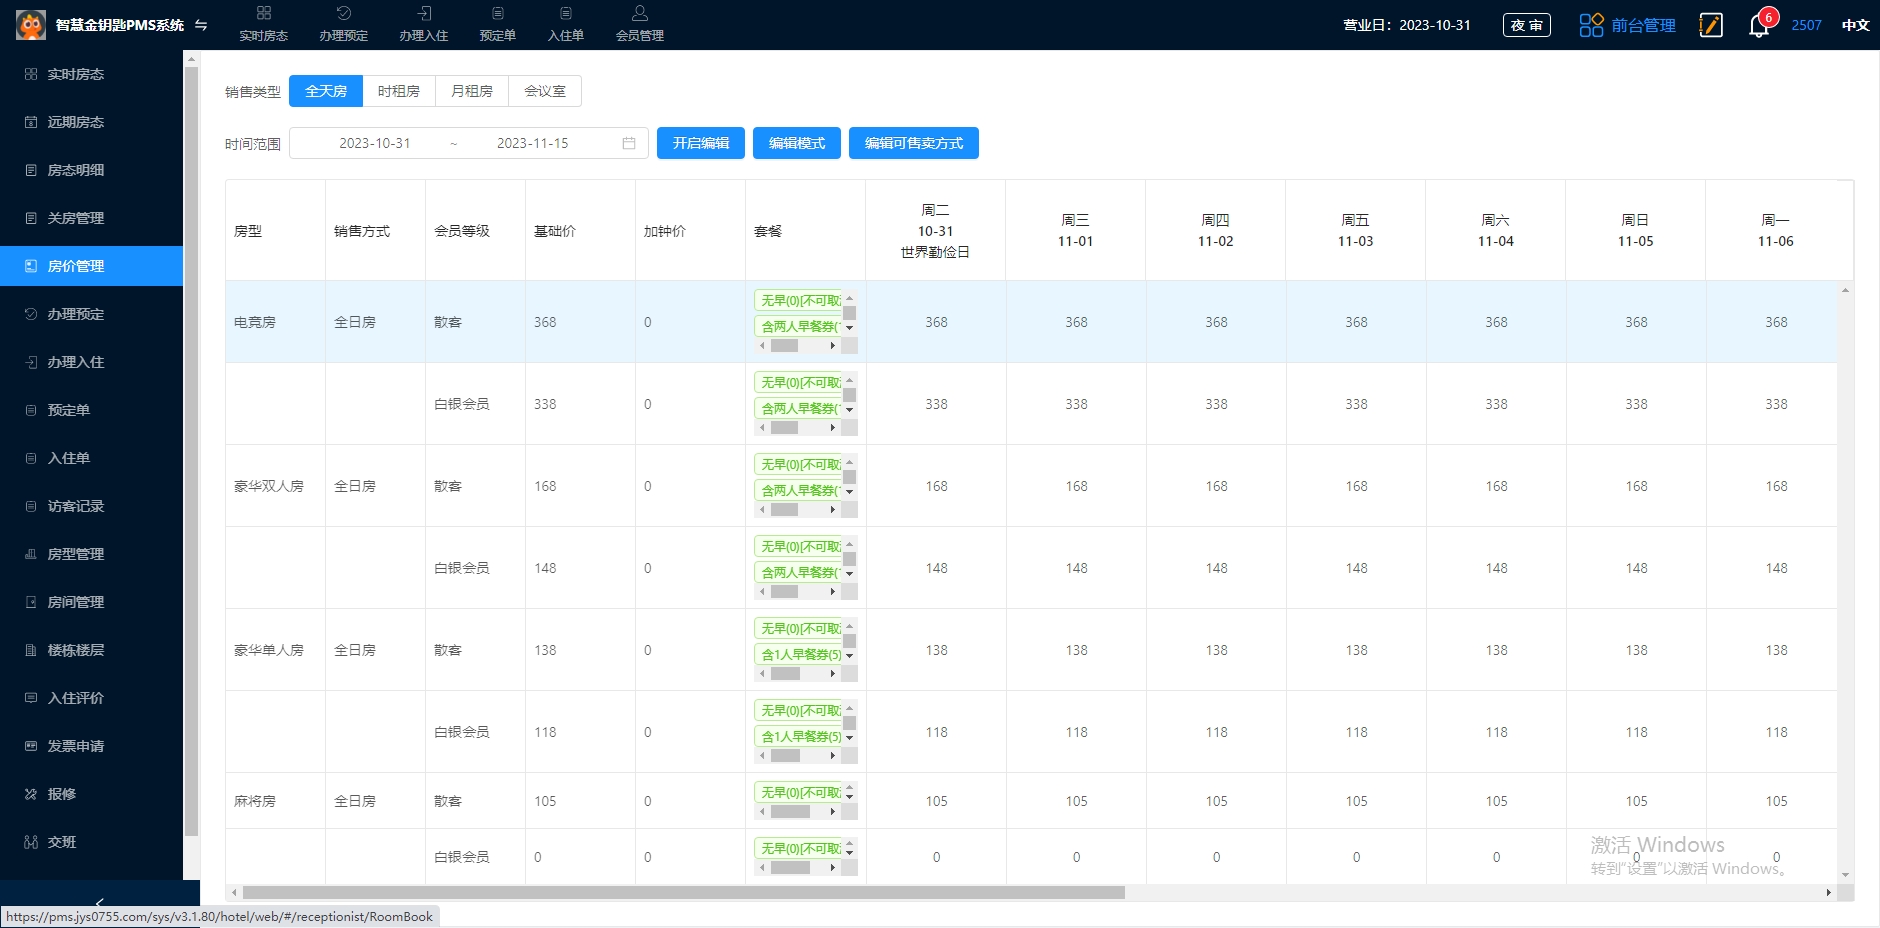The image size is (1880, 928).
Task: Click the calendar icon in date range
Action: point(629,143)
